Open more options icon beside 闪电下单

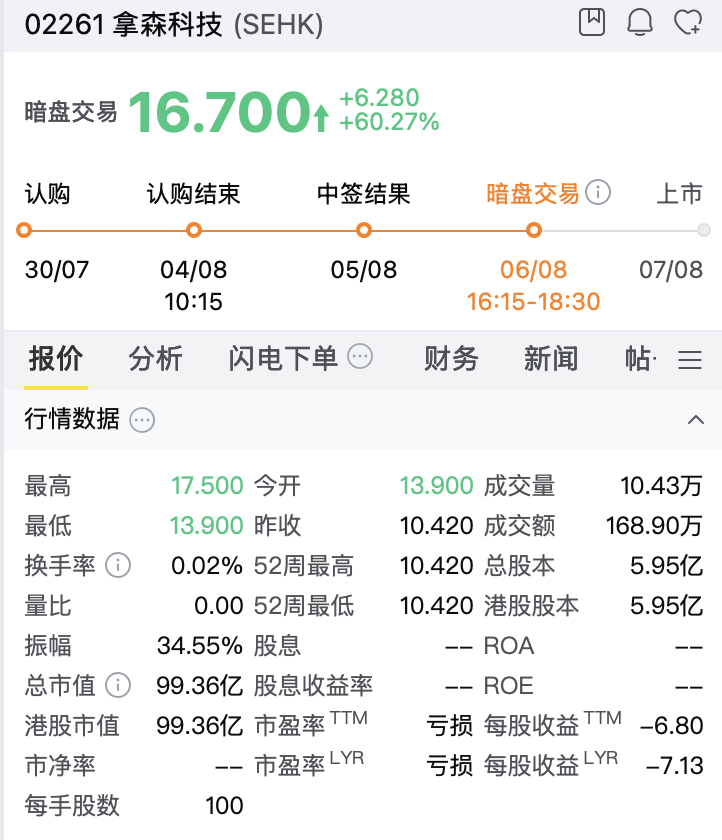pyautogui.click(x=360, y=356)
